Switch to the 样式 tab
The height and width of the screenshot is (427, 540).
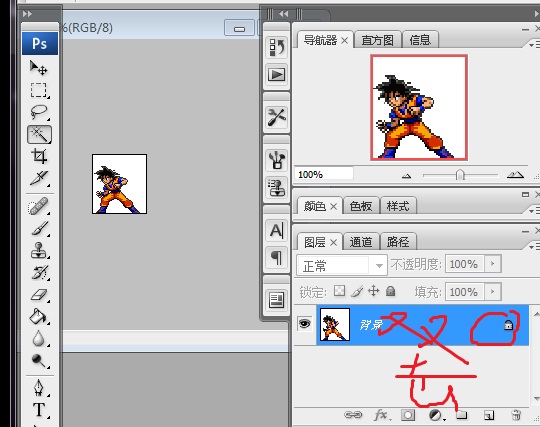tap(398, 206)
